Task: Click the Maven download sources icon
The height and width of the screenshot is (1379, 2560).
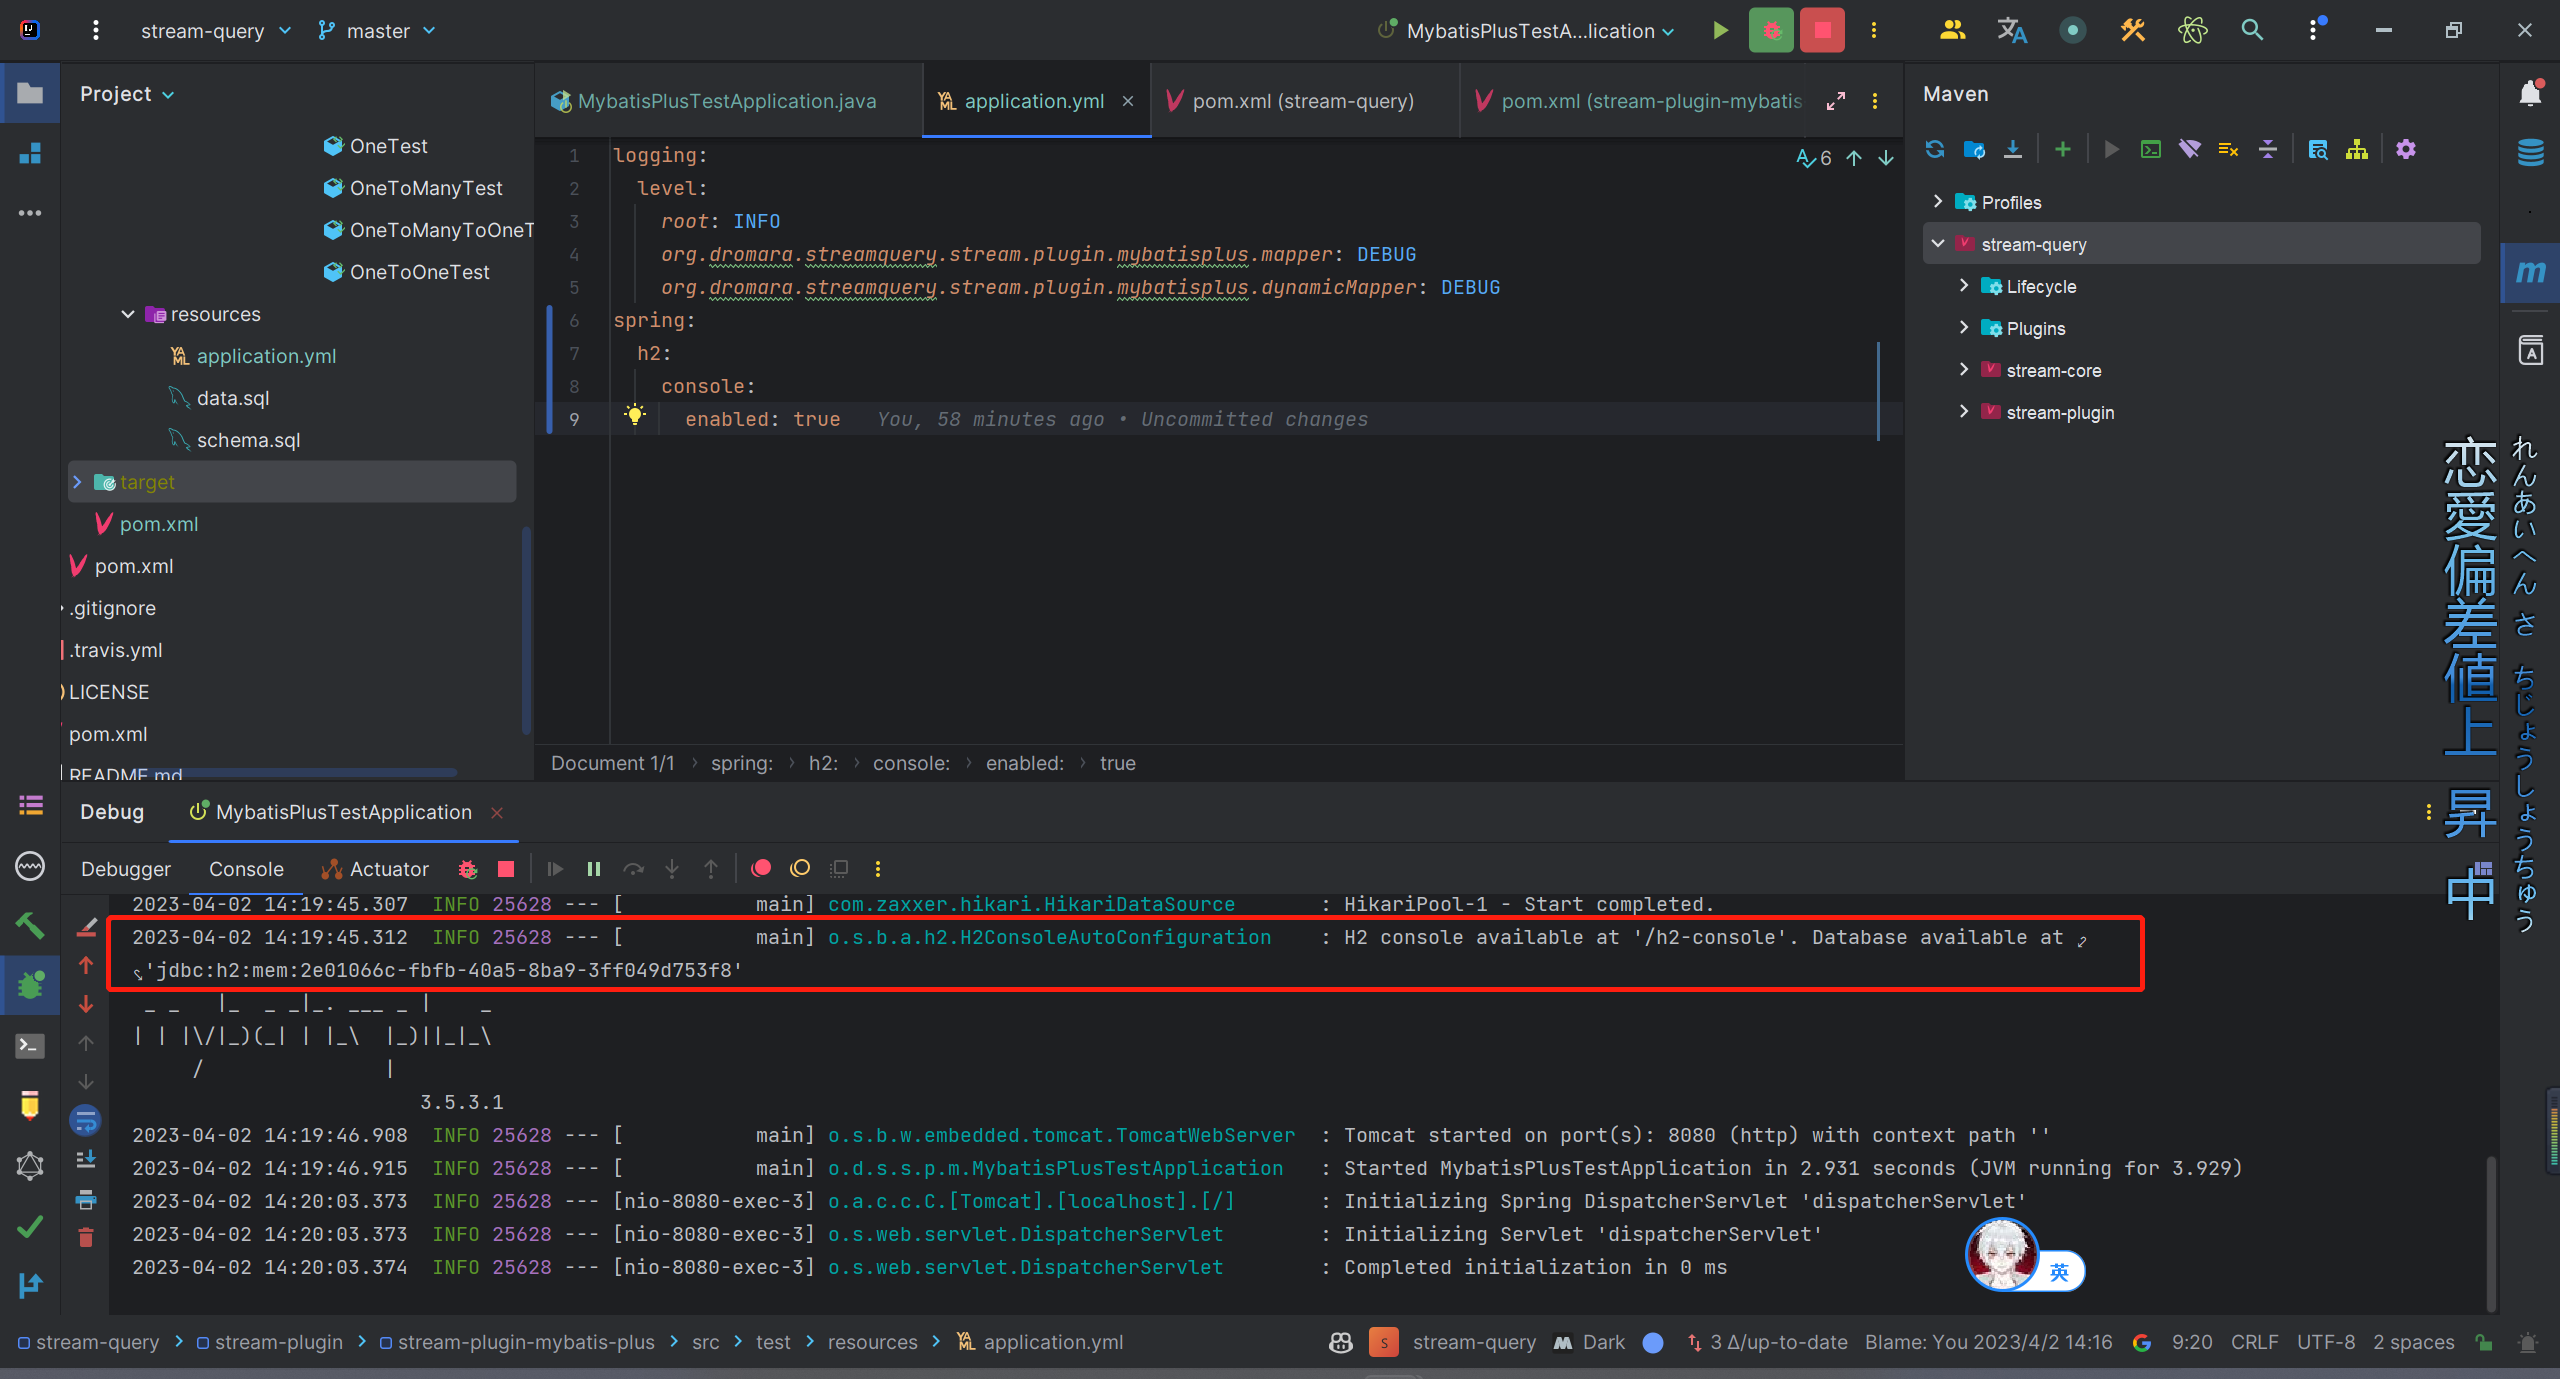Action: tap(2013, 149)
